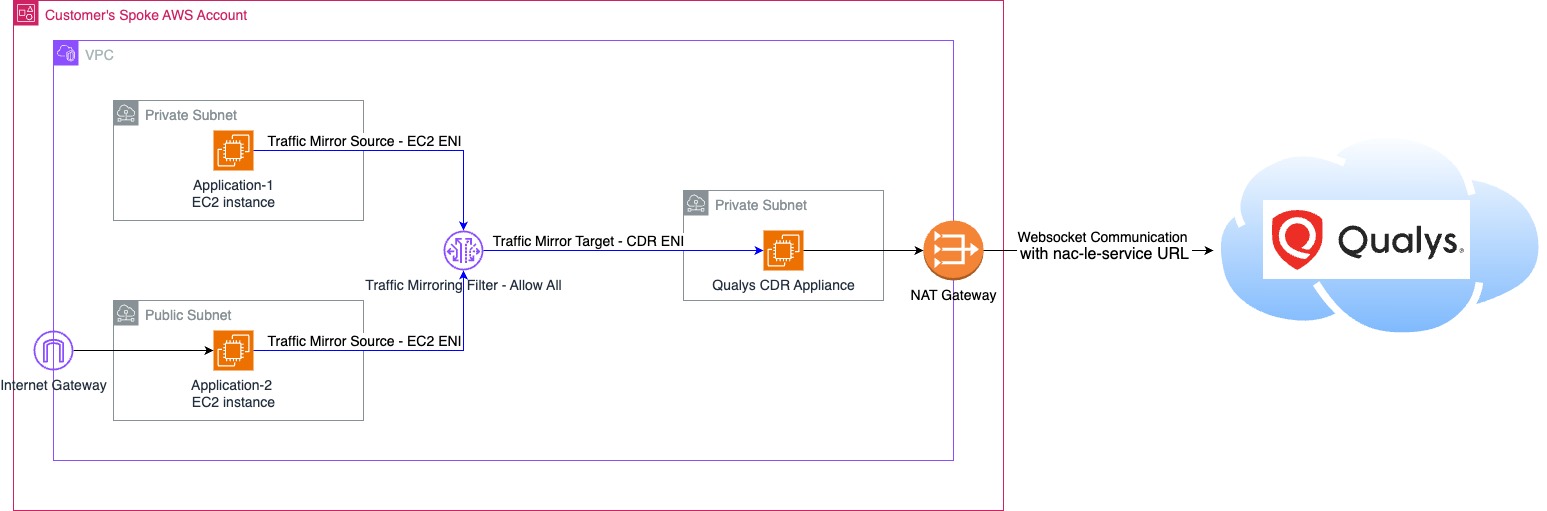Click the Application-1 EC2 instance icon
The image size is (1547, 511).
(x=233, y=151)
